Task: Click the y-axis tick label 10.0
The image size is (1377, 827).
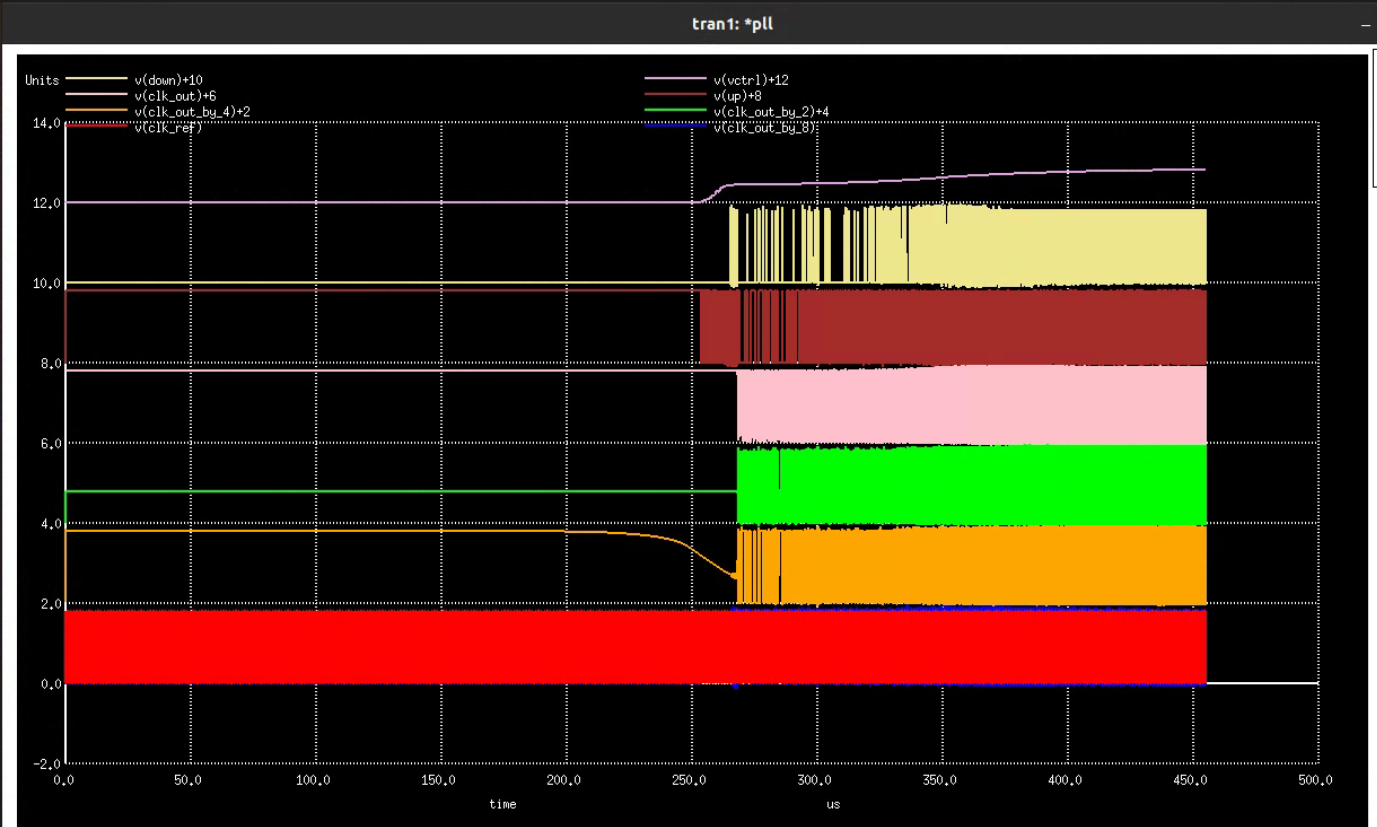Action: click(49, 283)
